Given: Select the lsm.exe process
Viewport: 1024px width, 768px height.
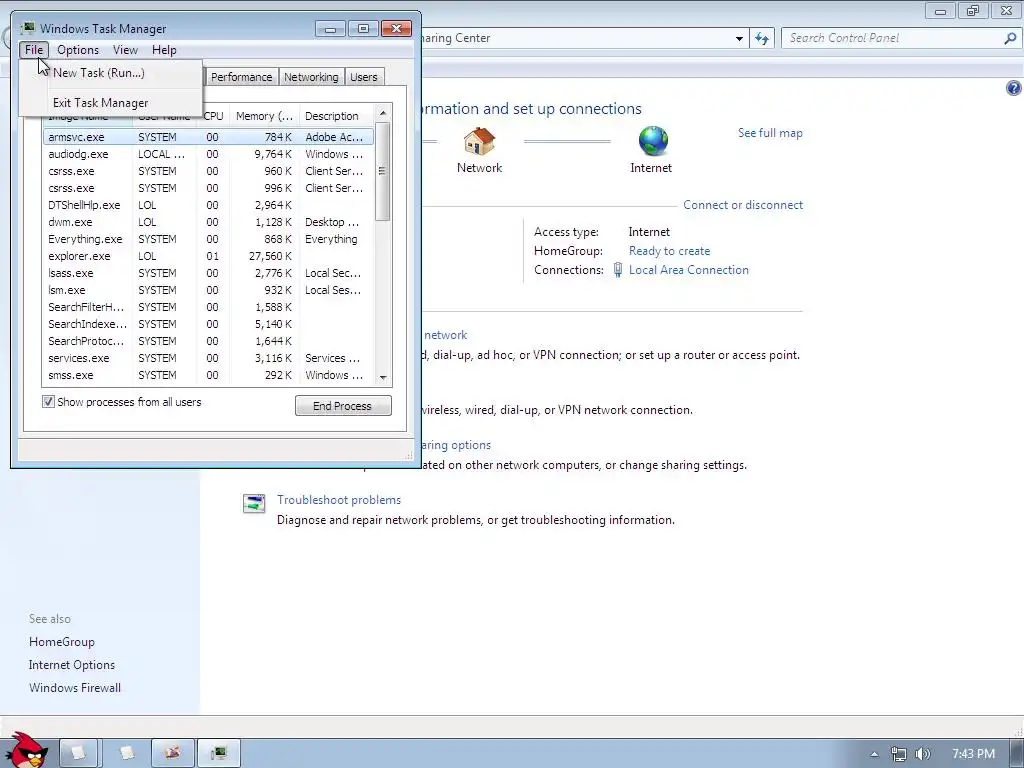Looking at the screenshot, I should click(x=209, y=290).
